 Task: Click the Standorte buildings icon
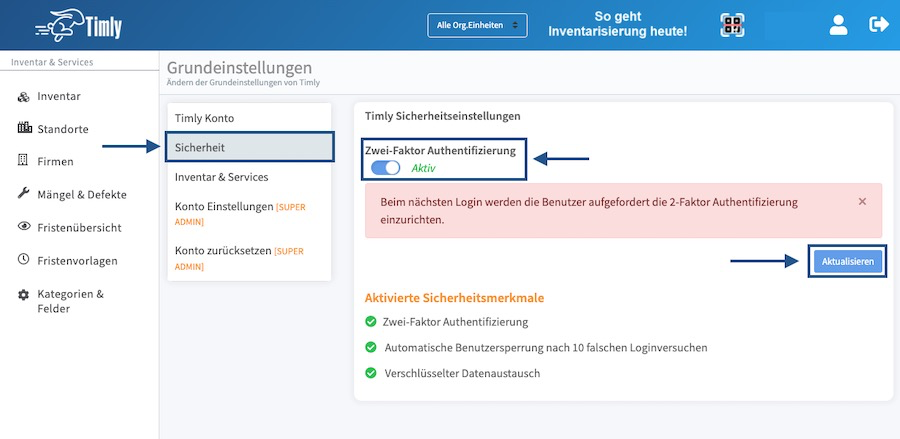click(25, 128)
